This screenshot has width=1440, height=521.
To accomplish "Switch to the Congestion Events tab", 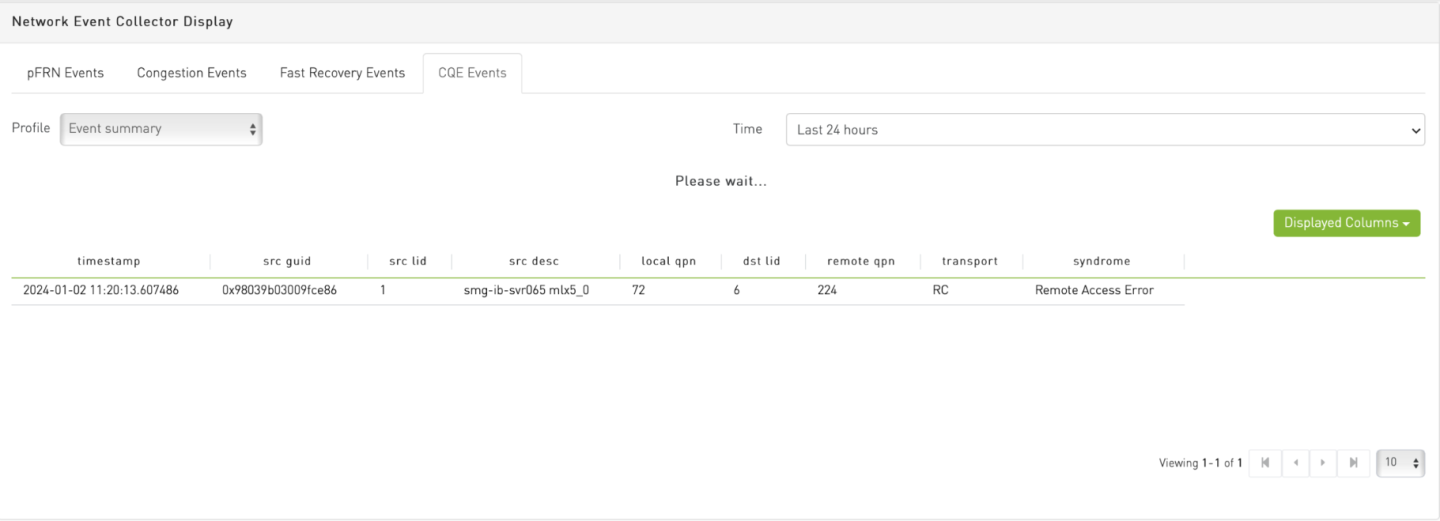I will tap(191, 73).
